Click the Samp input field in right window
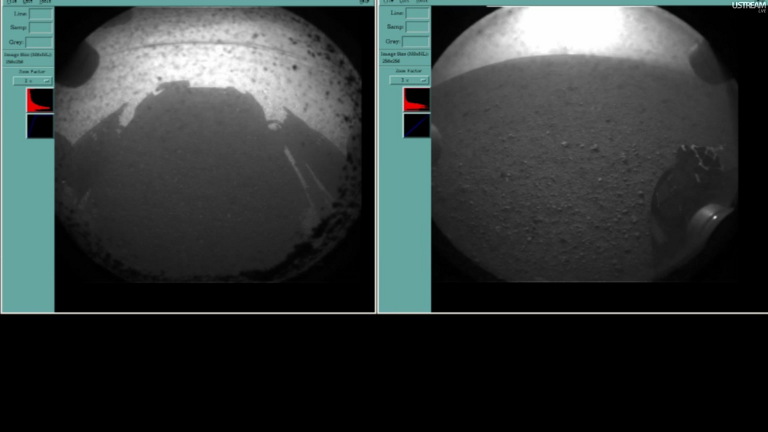The image size is (768, 432). tap(417, 27)
